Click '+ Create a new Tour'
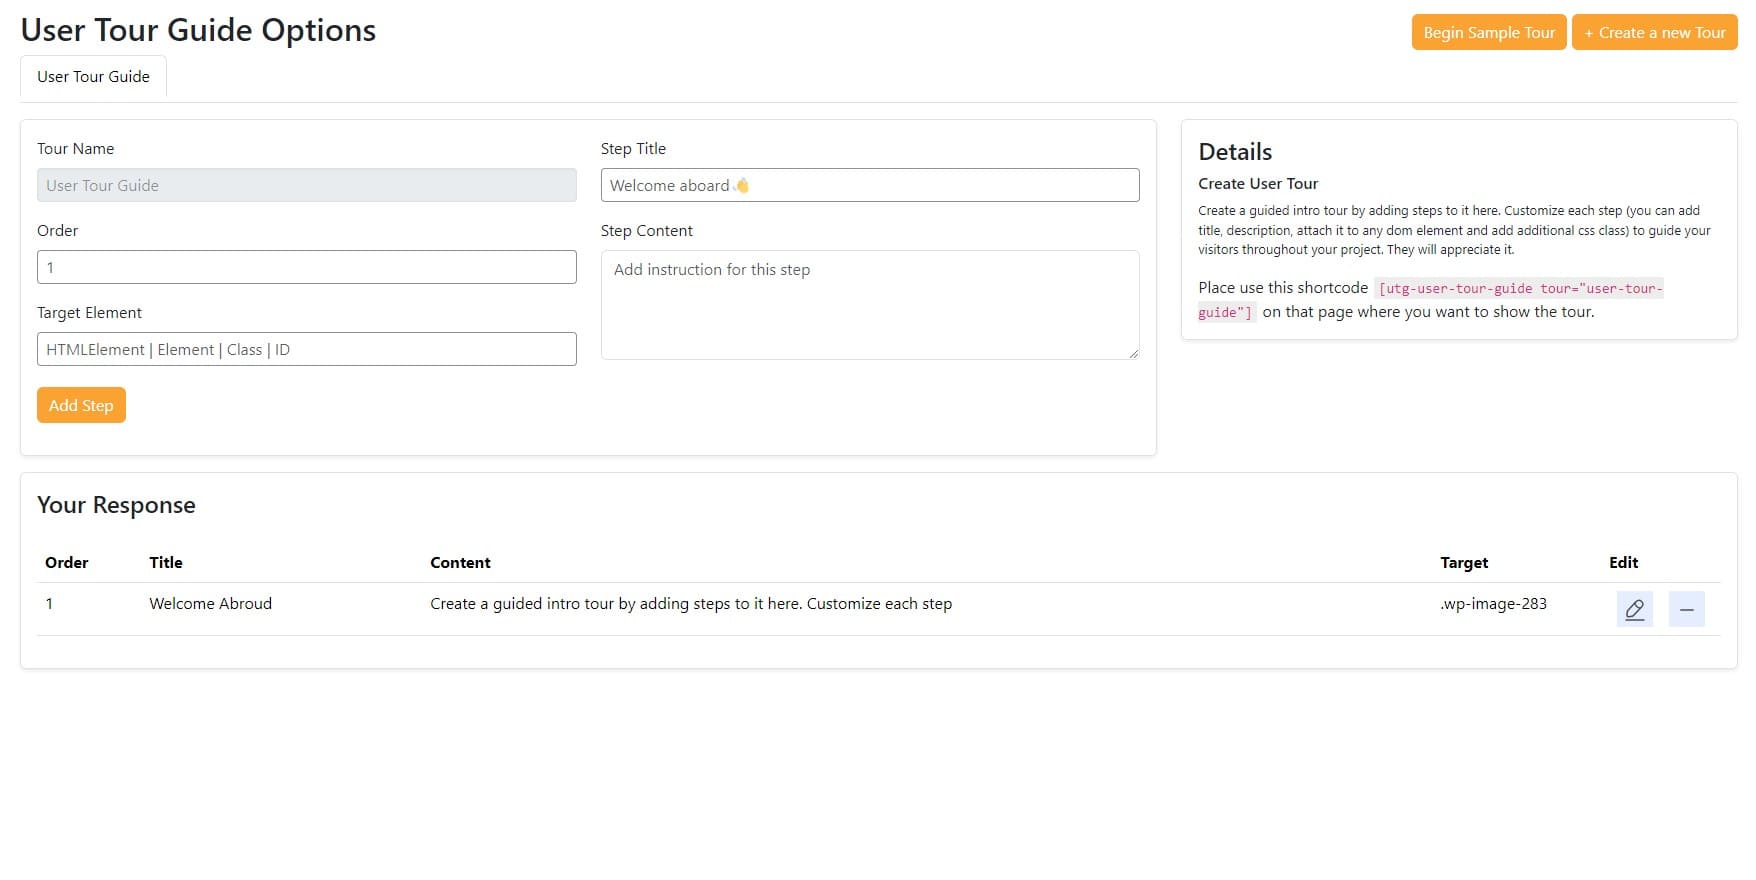 (x=1654, y=32)
